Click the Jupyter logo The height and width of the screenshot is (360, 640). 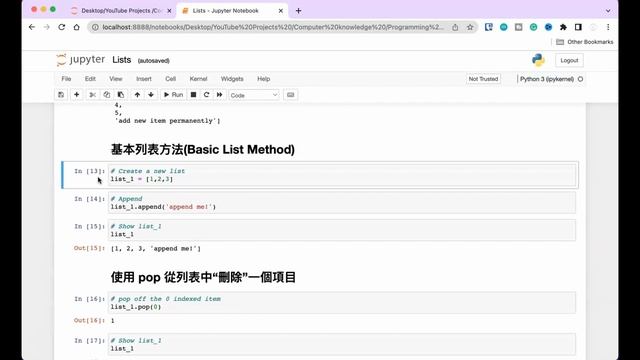point(81,60)
